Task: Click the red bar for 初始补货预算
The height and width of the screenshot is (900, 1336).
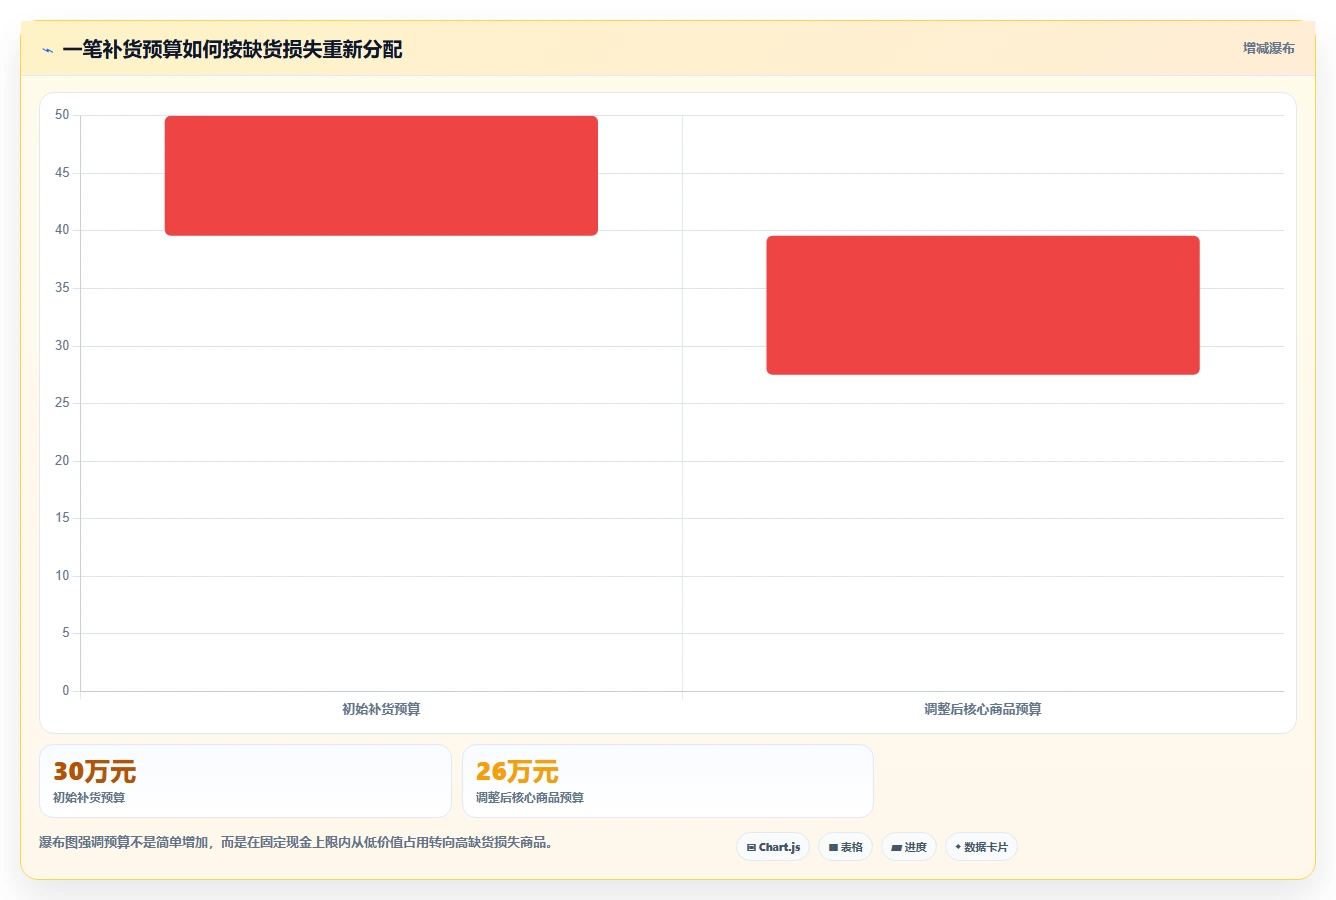Action: 381,176
